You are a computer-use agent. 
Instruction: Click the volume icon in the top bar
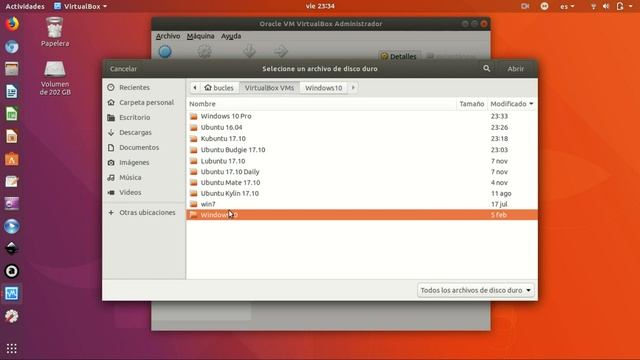tap(606, 6)
